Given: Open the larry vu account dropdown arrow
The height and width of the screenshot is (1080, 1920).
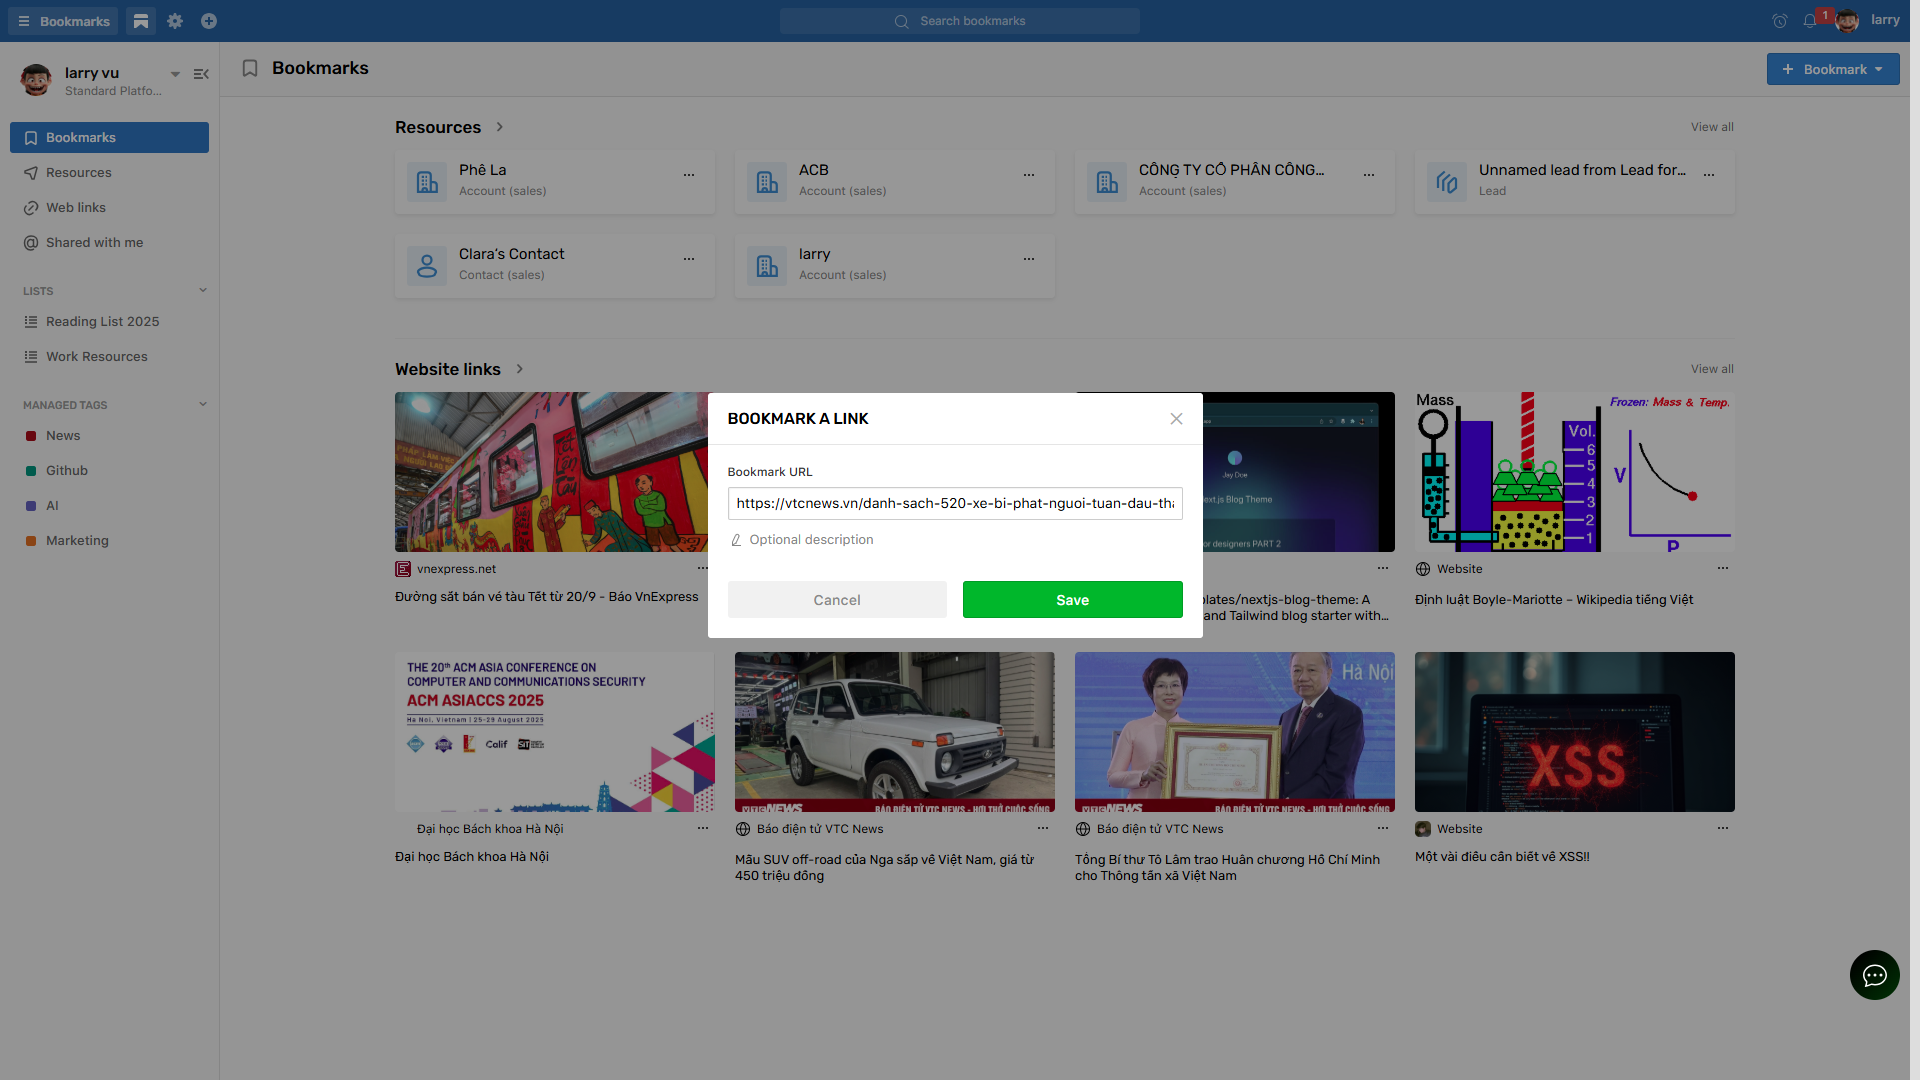Looking at the screenshot, I should (175, 74).
